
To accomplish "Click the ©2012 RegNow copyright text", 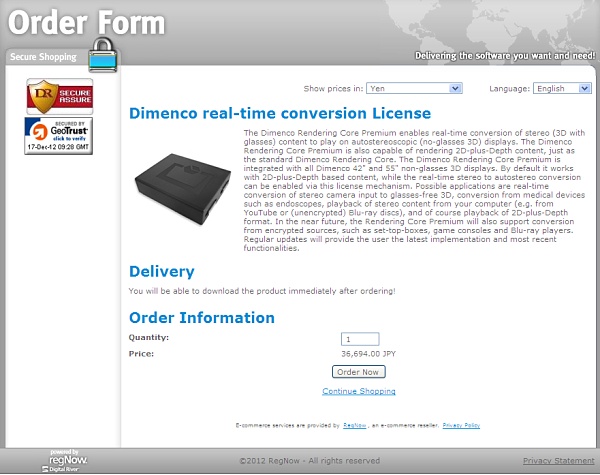I will 310,460.
